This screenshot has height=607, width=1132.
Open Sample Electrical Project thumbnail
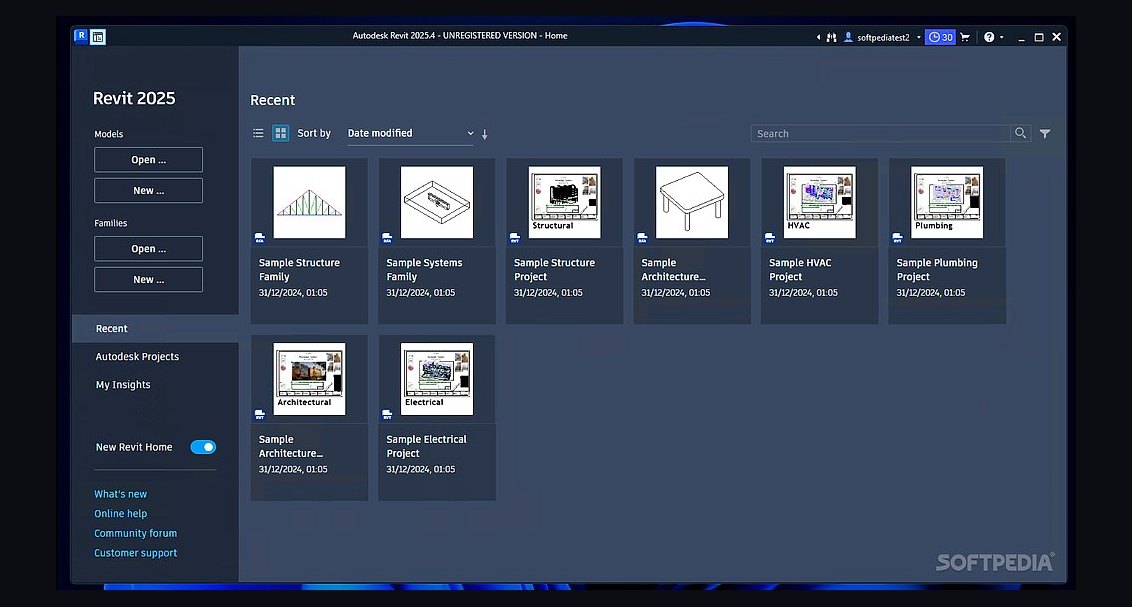[437, 379]
